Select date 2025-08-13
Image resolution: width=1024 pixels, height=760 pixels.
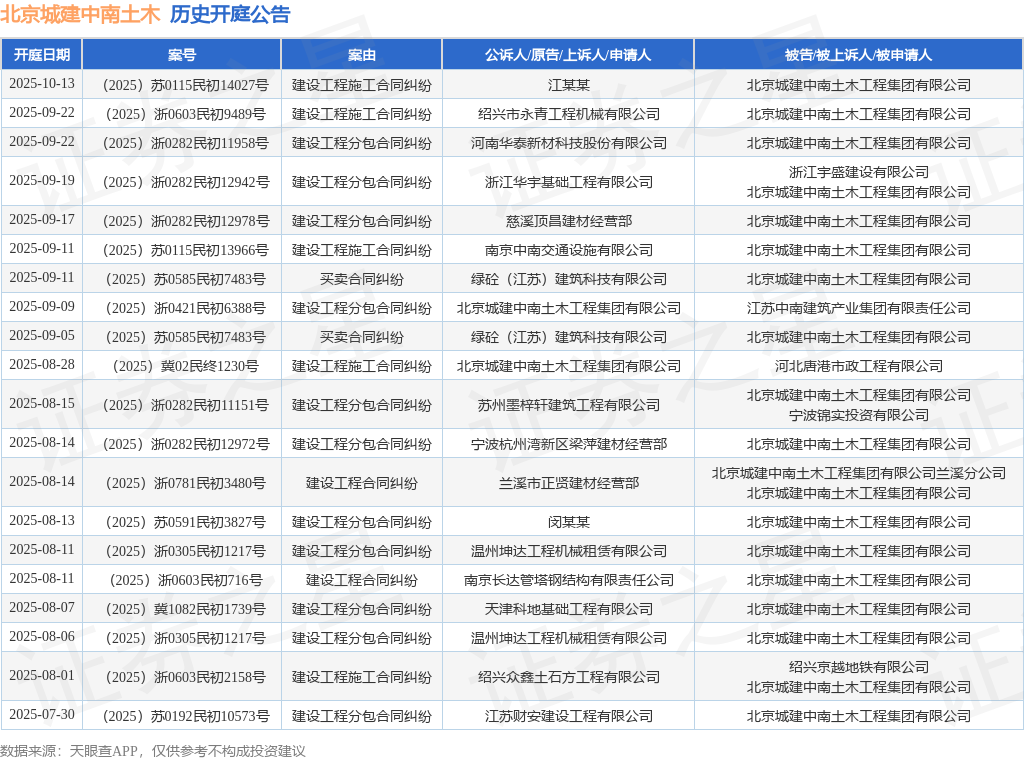click(x=42, y=521)
